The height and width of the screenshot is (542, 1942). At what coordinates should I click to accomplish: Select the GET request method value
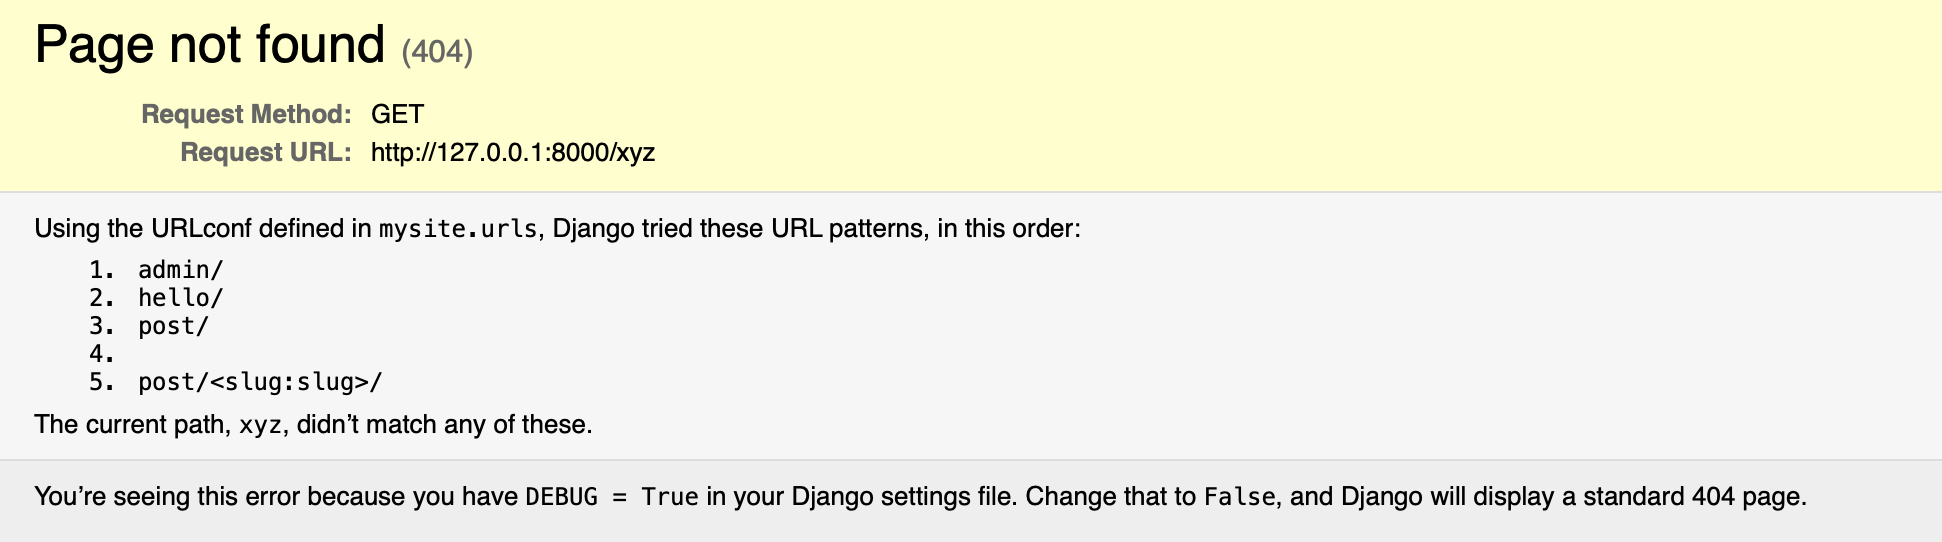tap(397, 114)
